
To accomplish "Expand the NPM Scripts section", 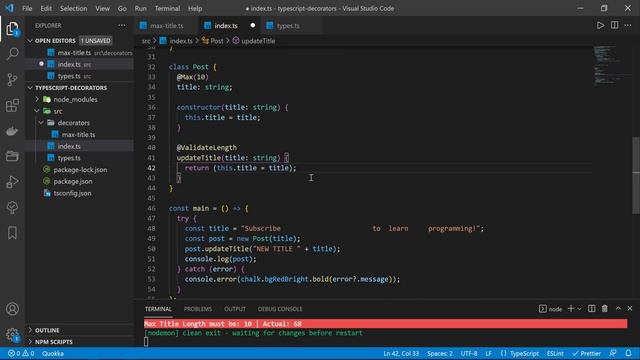I will click(30, 342).
